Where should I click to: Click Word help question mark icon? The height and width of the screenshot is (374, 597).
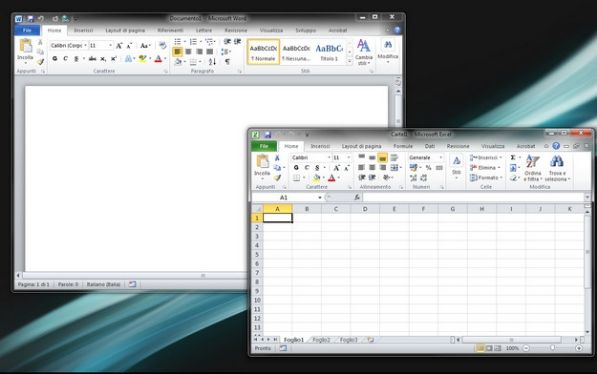397,30
